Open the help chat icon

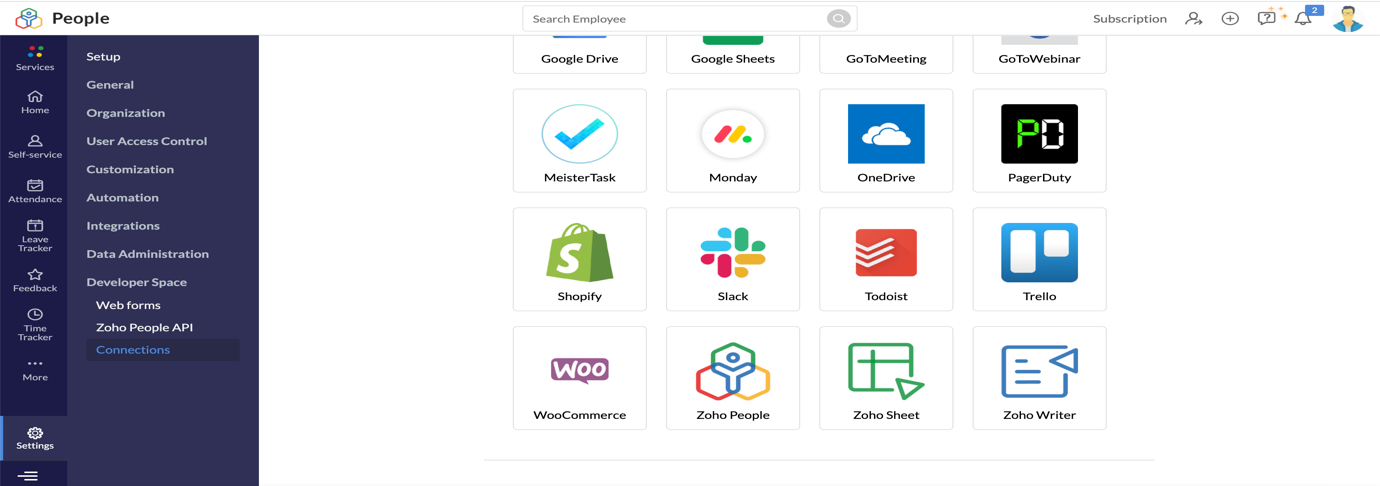point(1268,18)
